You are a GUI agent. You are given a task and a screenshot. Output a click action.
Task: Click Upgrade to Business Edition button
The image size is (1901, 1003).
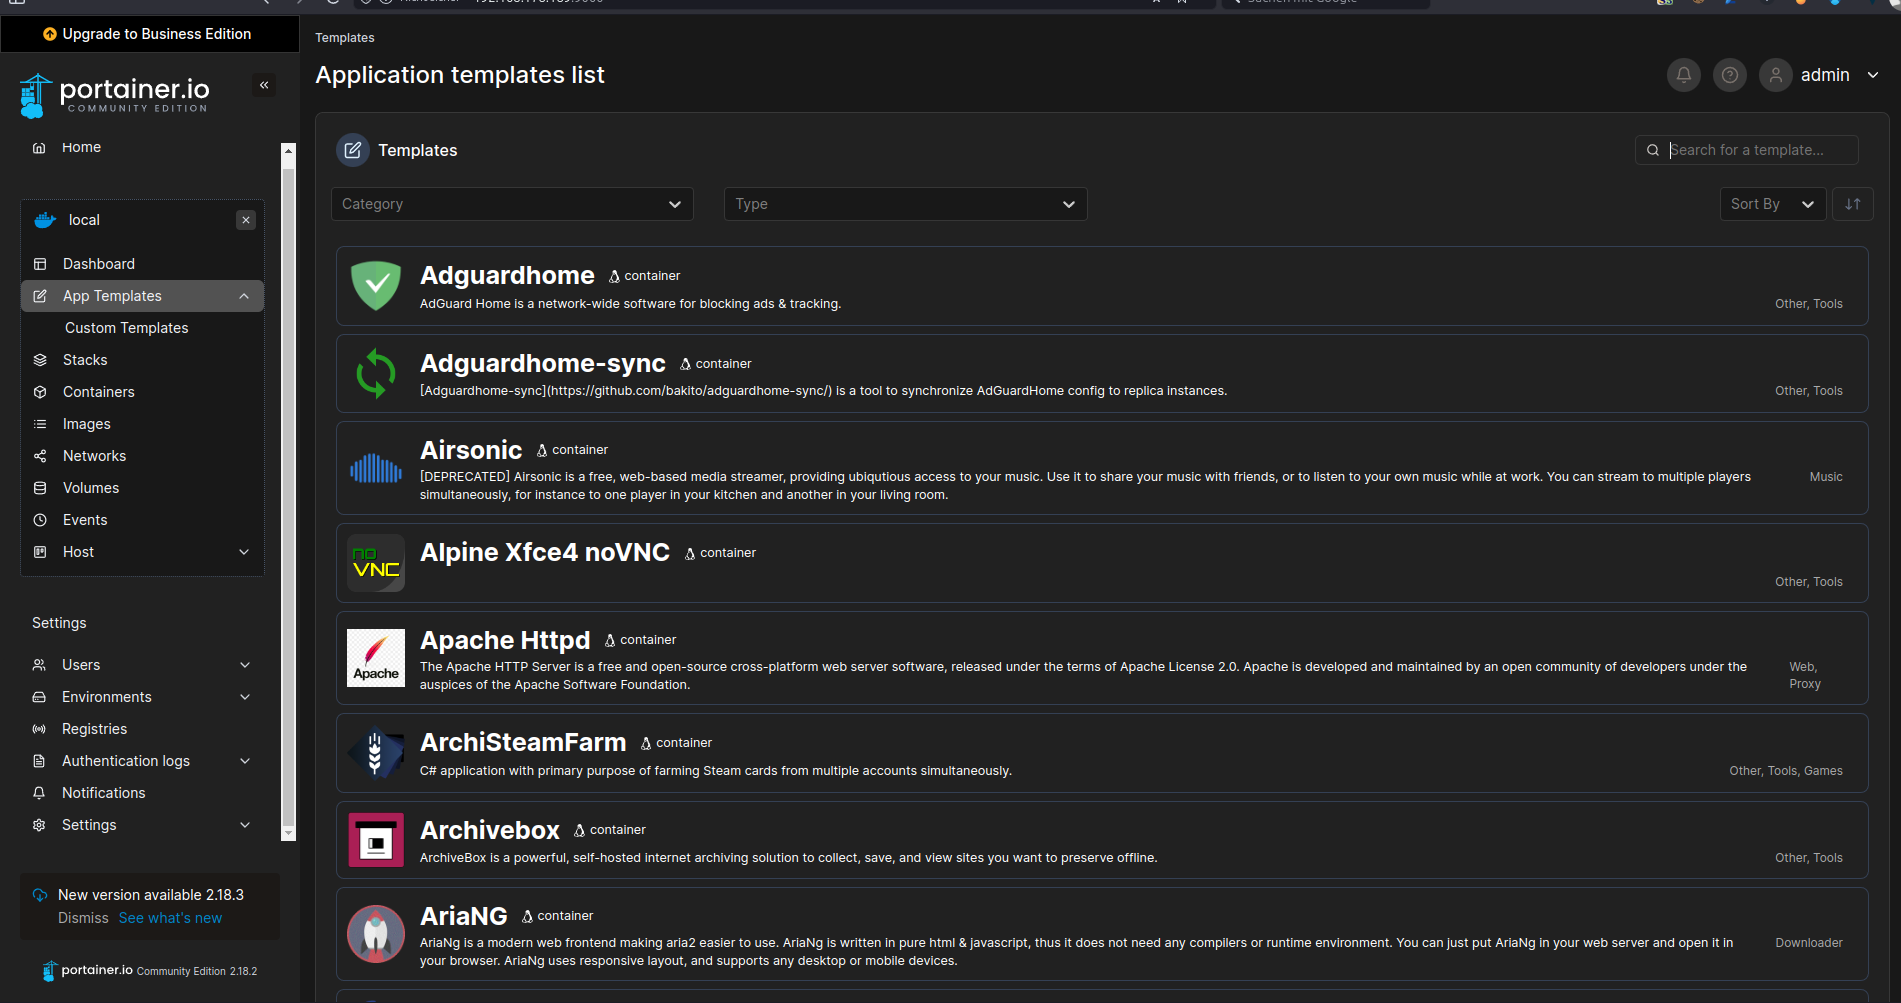(x=149, y=34)
